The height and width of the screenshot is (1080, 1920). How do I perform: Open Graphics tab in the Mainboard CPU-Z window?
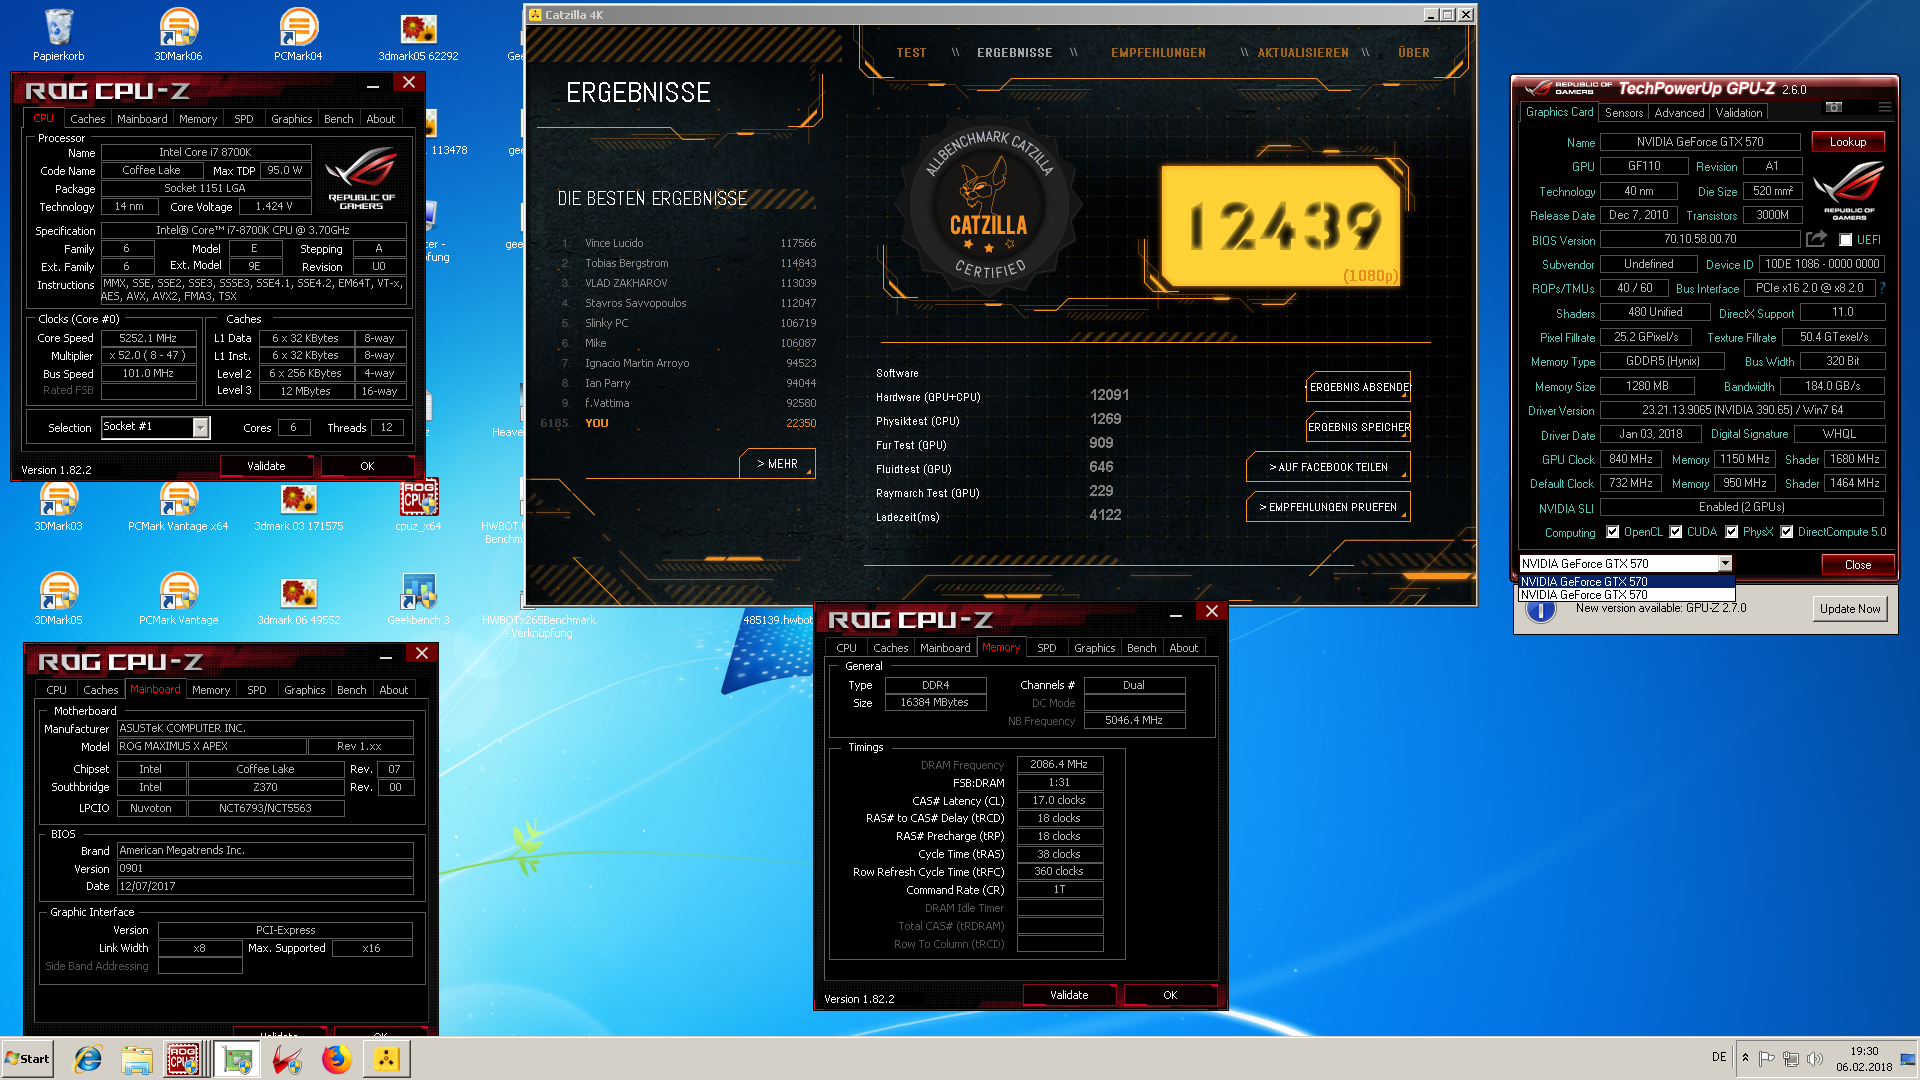pos(304,690)
